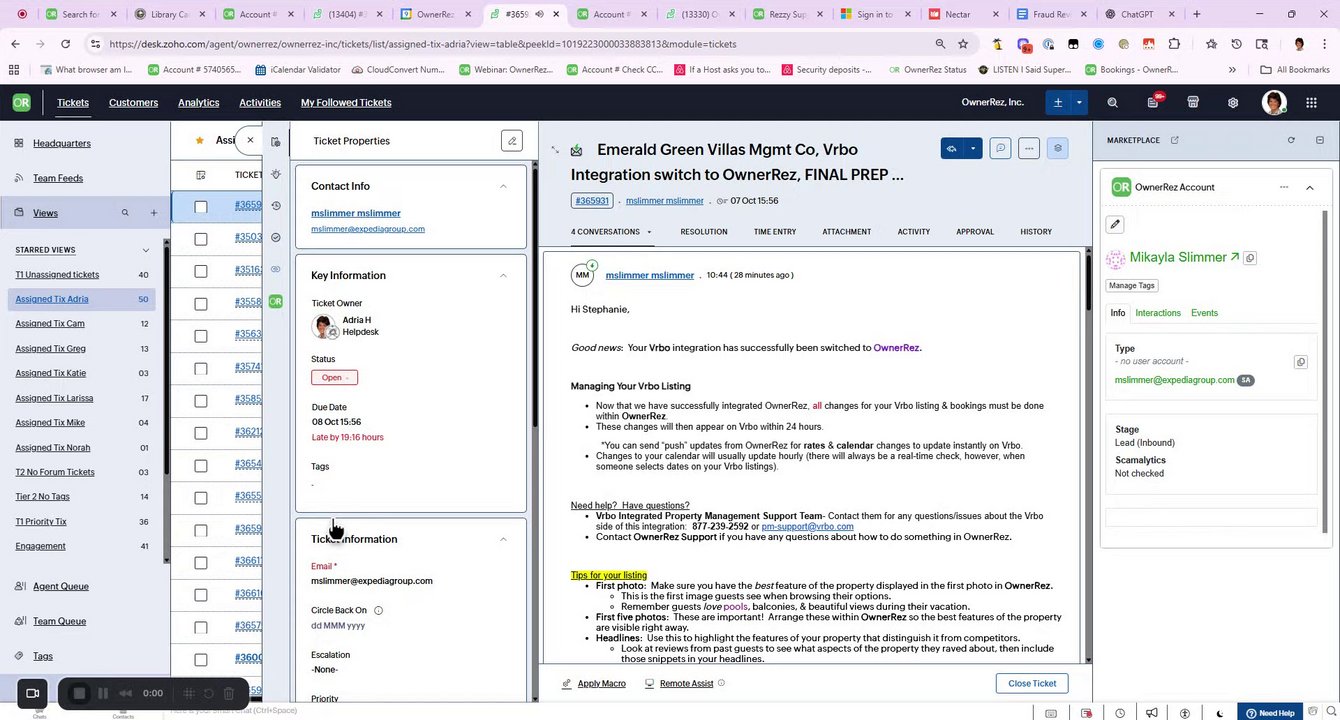1340x720 pixels.
Task: Open the history clock sidebar icon
Action: (276, 206)
